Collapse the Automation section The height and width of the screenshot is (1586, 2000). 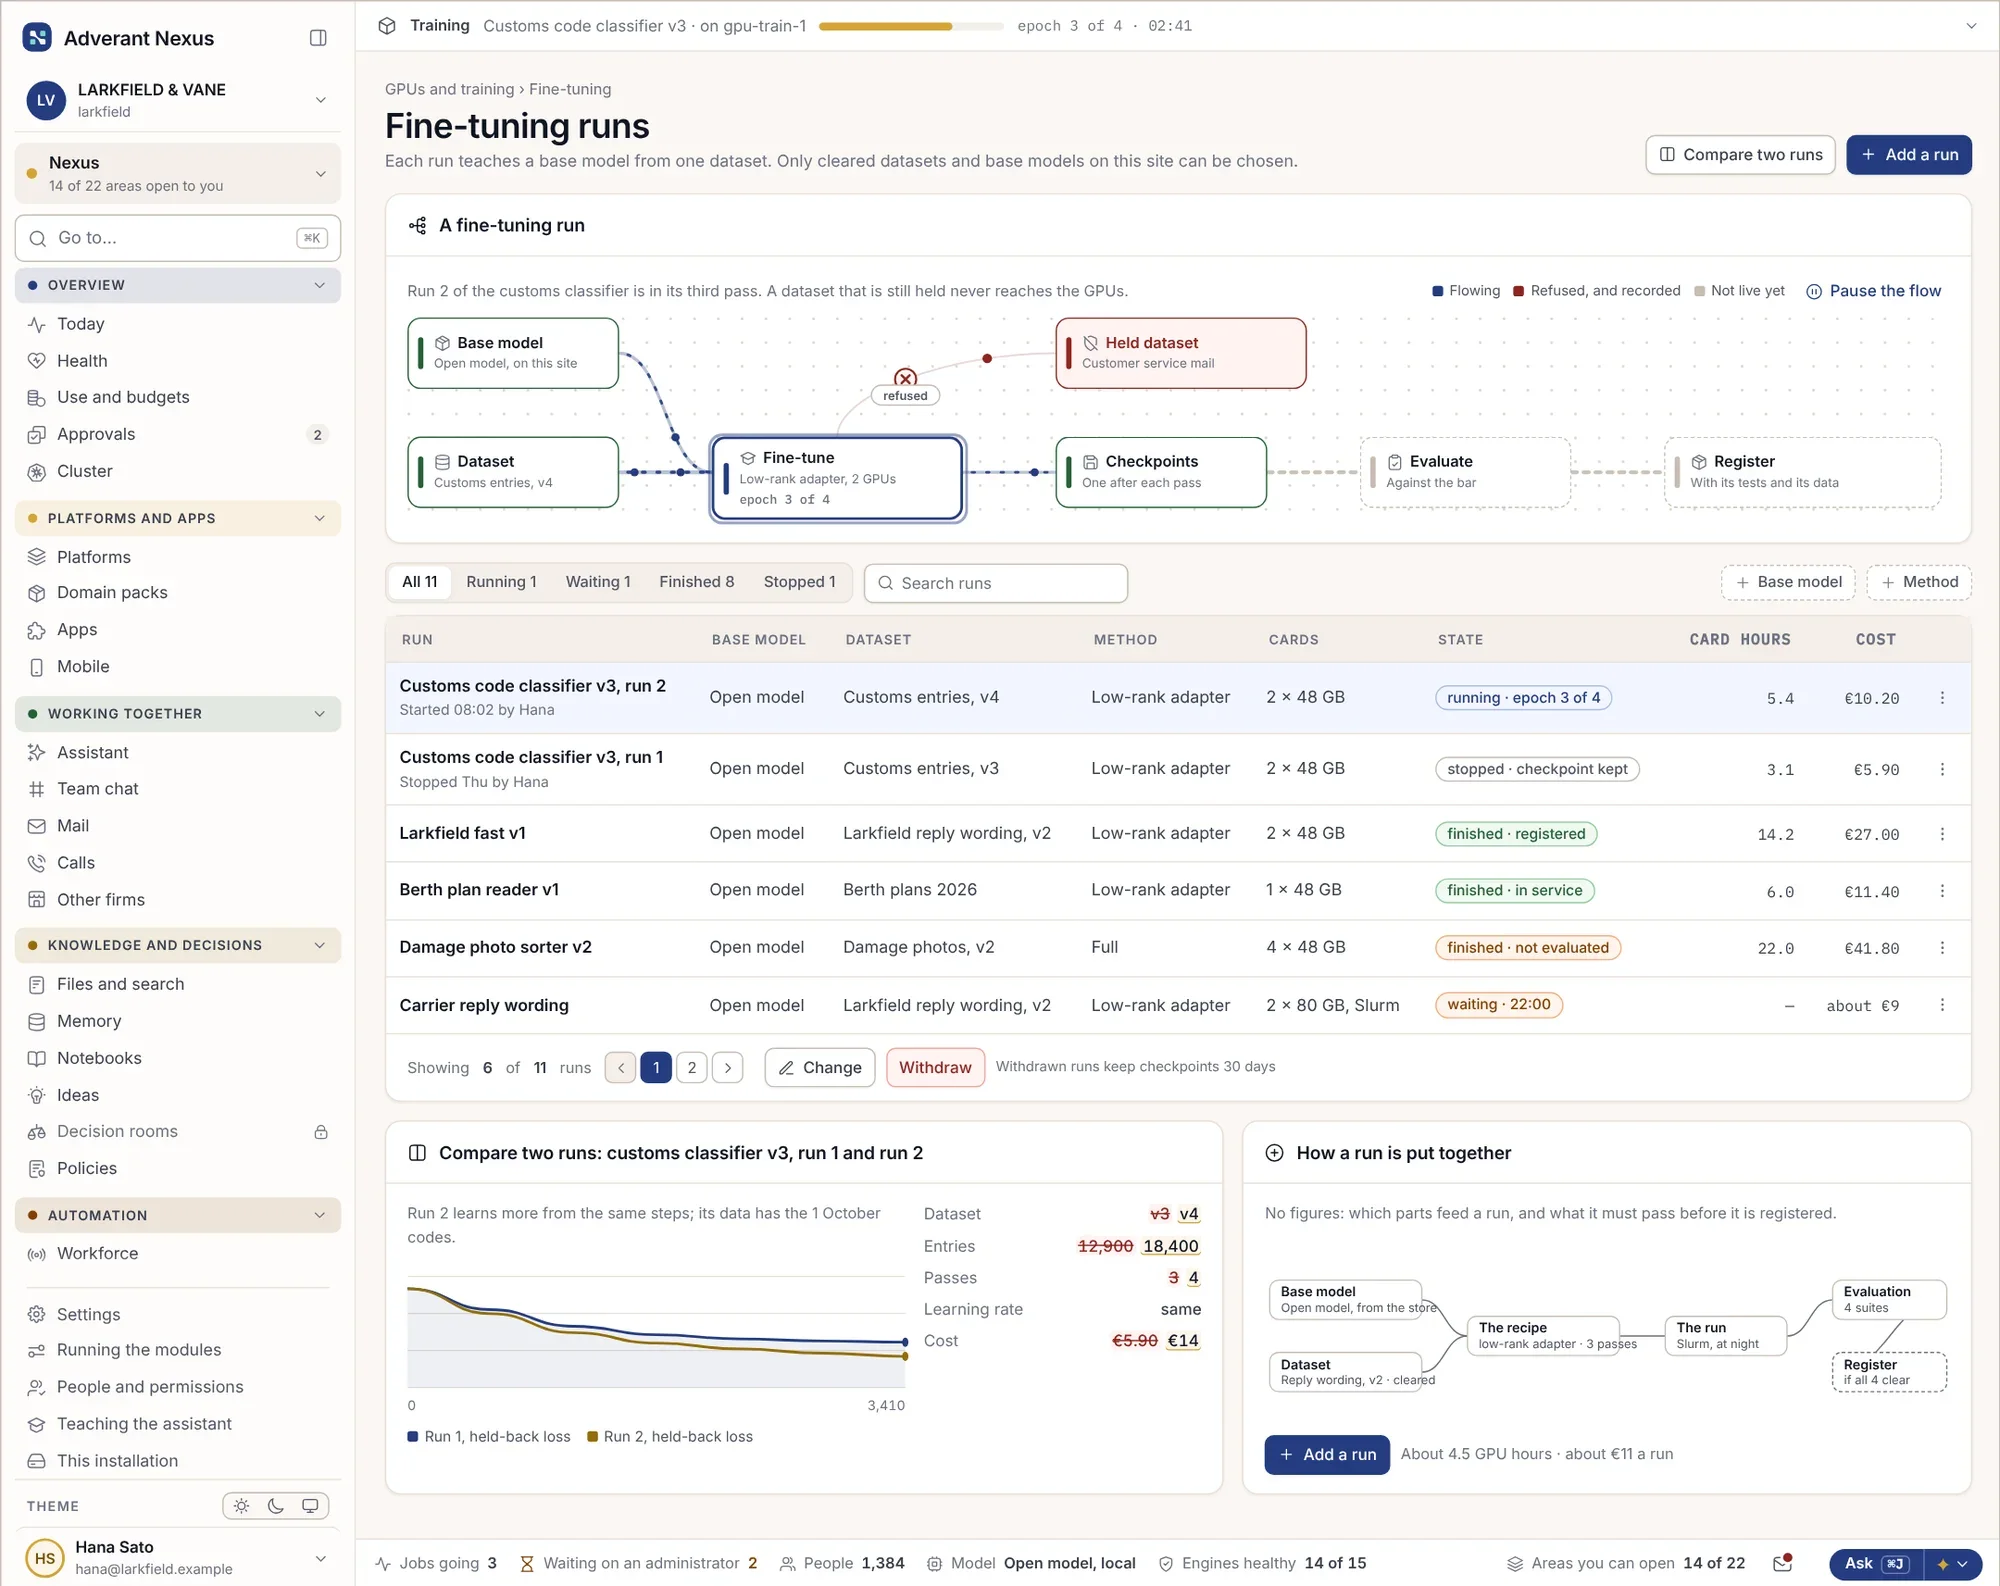(x=320, y=1215)
